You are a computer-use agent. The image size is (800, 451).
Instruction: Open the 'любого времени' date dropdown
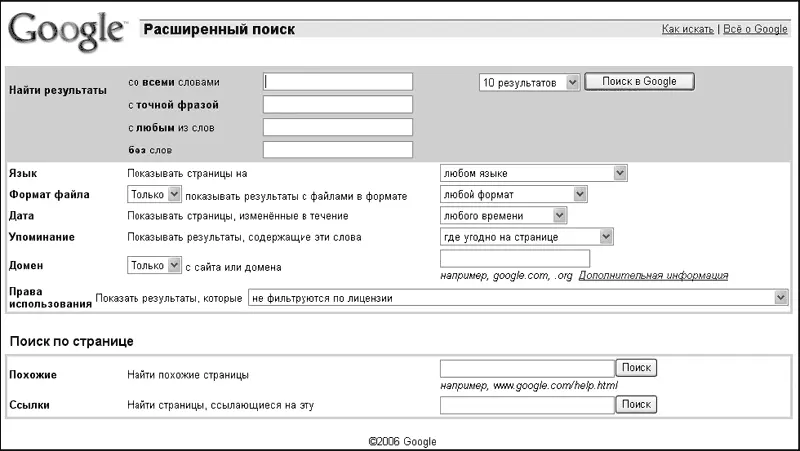[x=504, y=216]
